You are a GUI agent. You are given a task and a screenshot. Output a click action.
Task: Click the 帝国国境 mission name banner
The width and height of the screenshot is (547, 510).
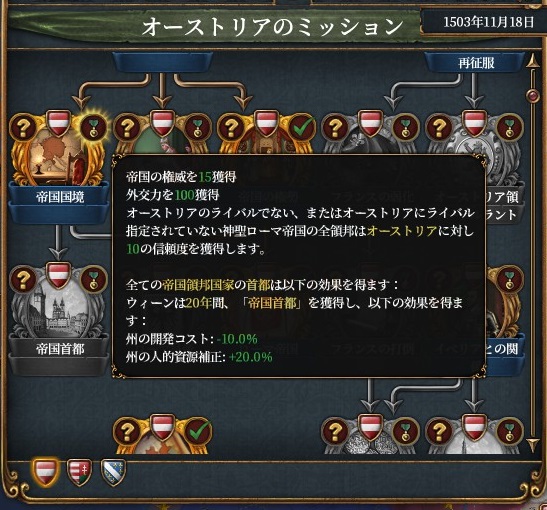tap(60, 197)
